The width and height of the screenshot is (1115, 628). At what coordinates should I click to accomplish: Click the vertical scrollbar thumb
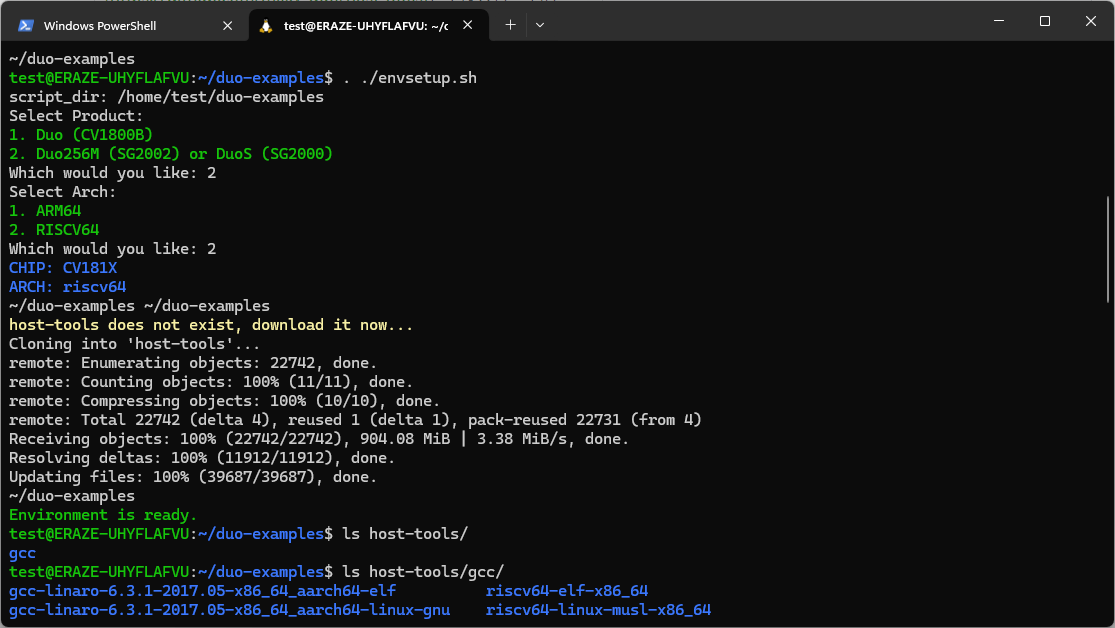[x=1106, y=248]
